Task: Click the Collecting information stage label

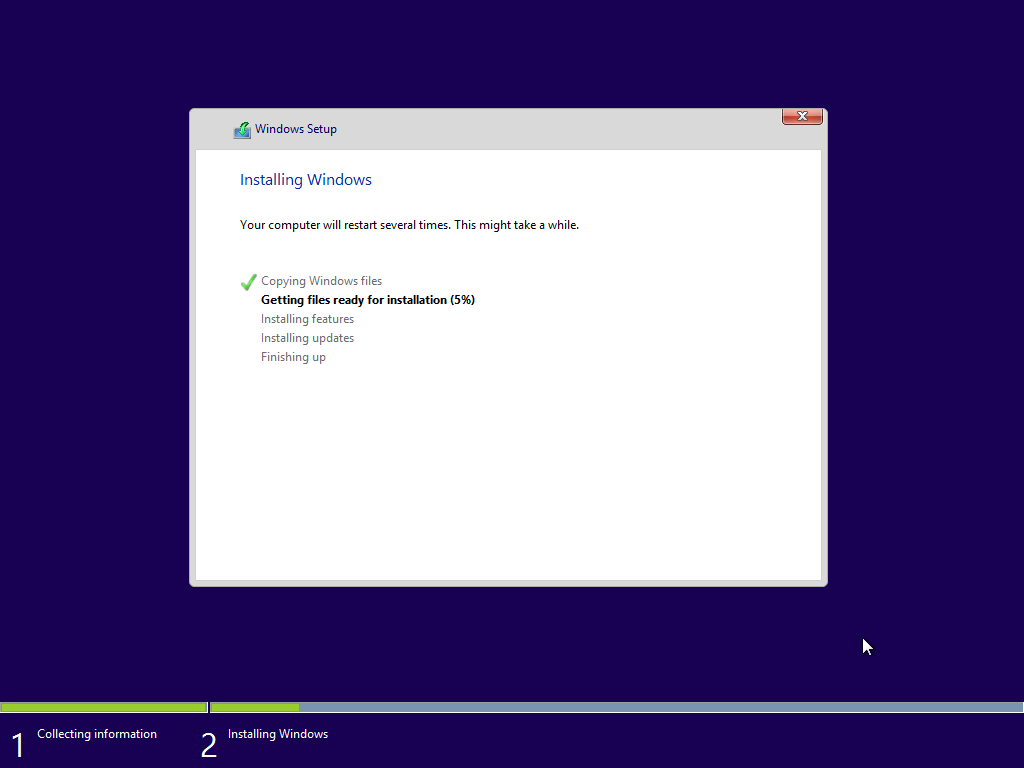Action: (x=96, y=733)
